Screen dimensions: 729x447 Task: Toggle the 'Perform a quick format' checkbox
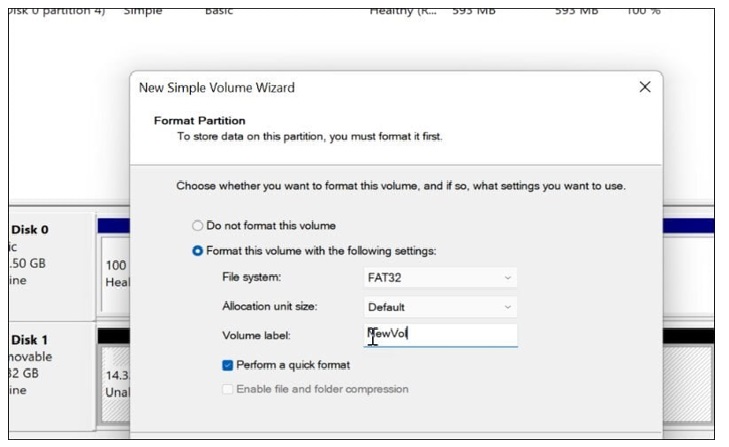pos(229,366)
